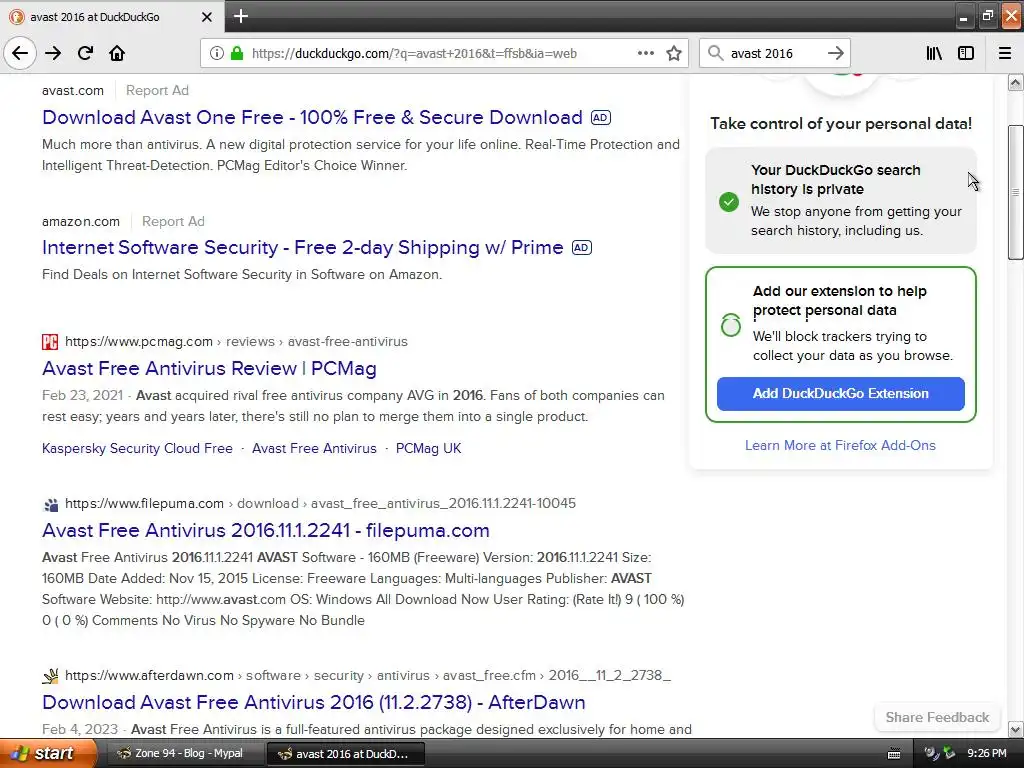The height and width of the screenshot is (768, 1024).
Task: Open the Avast Free Antivirus sublink
Action: (x=314, y=449)
